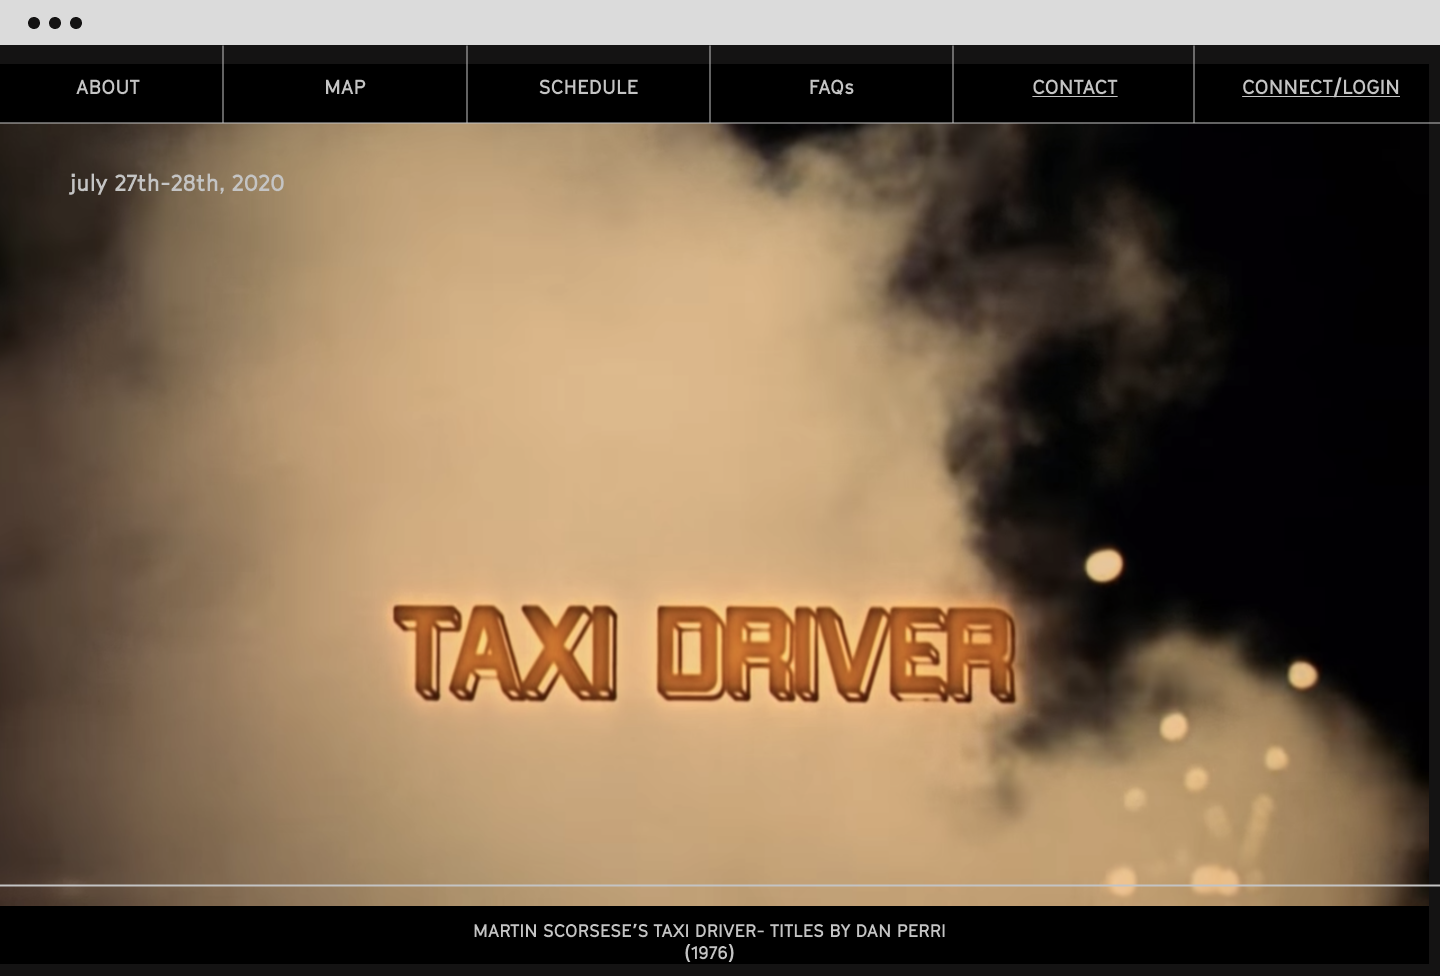Click the (1976) year text
This screenshot has height=976, width=1440.
click(709, 953)
